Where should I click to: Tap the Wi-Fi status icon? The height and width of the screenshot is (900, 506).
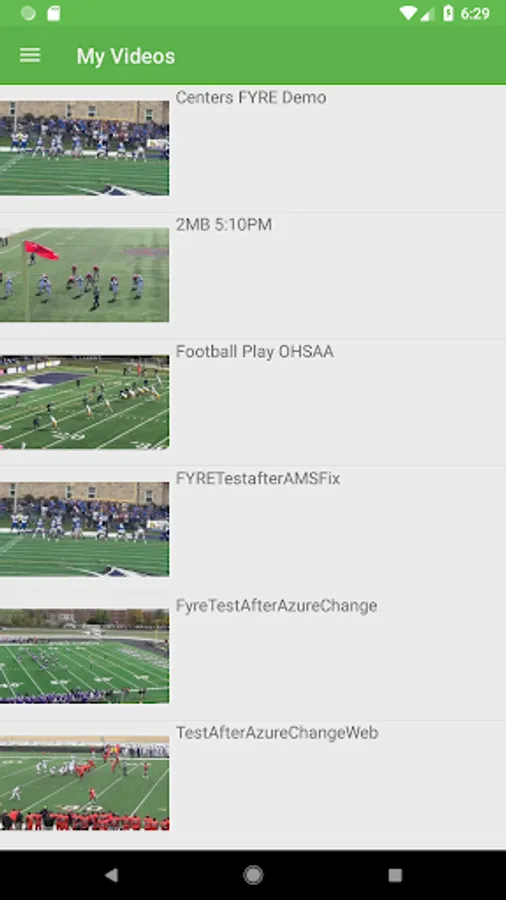(x=408, y=13)
